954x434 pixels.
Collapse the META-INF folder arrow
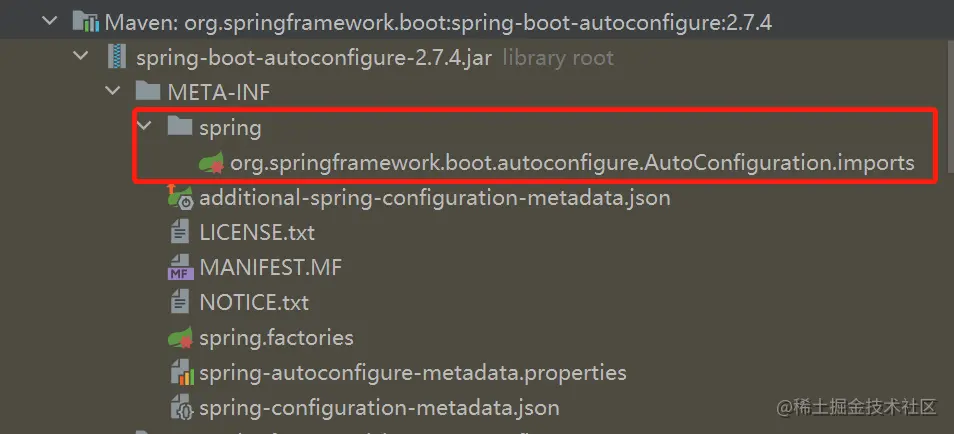(113, 92)
